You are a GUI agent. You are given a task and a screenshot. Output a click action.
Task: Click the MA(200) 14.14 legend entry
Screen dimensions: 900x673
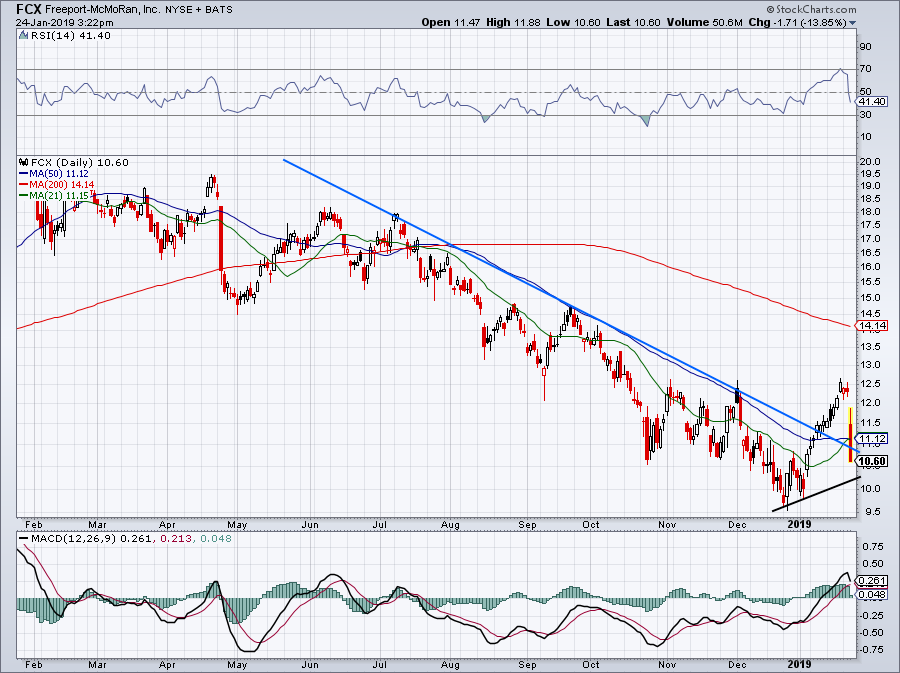57,185
